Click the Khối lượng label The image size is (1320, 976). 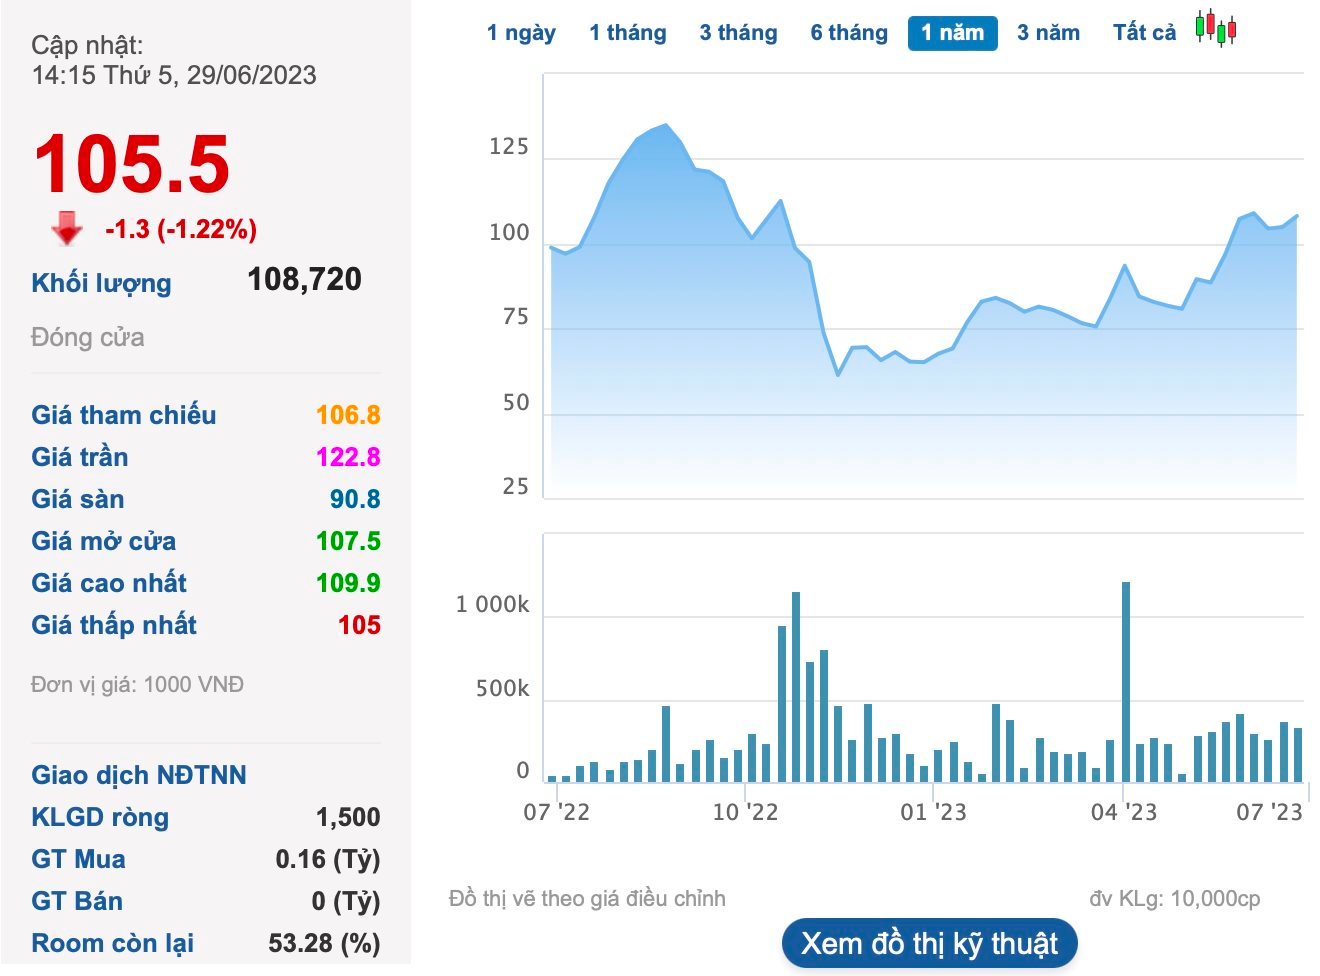pos(101,283)
